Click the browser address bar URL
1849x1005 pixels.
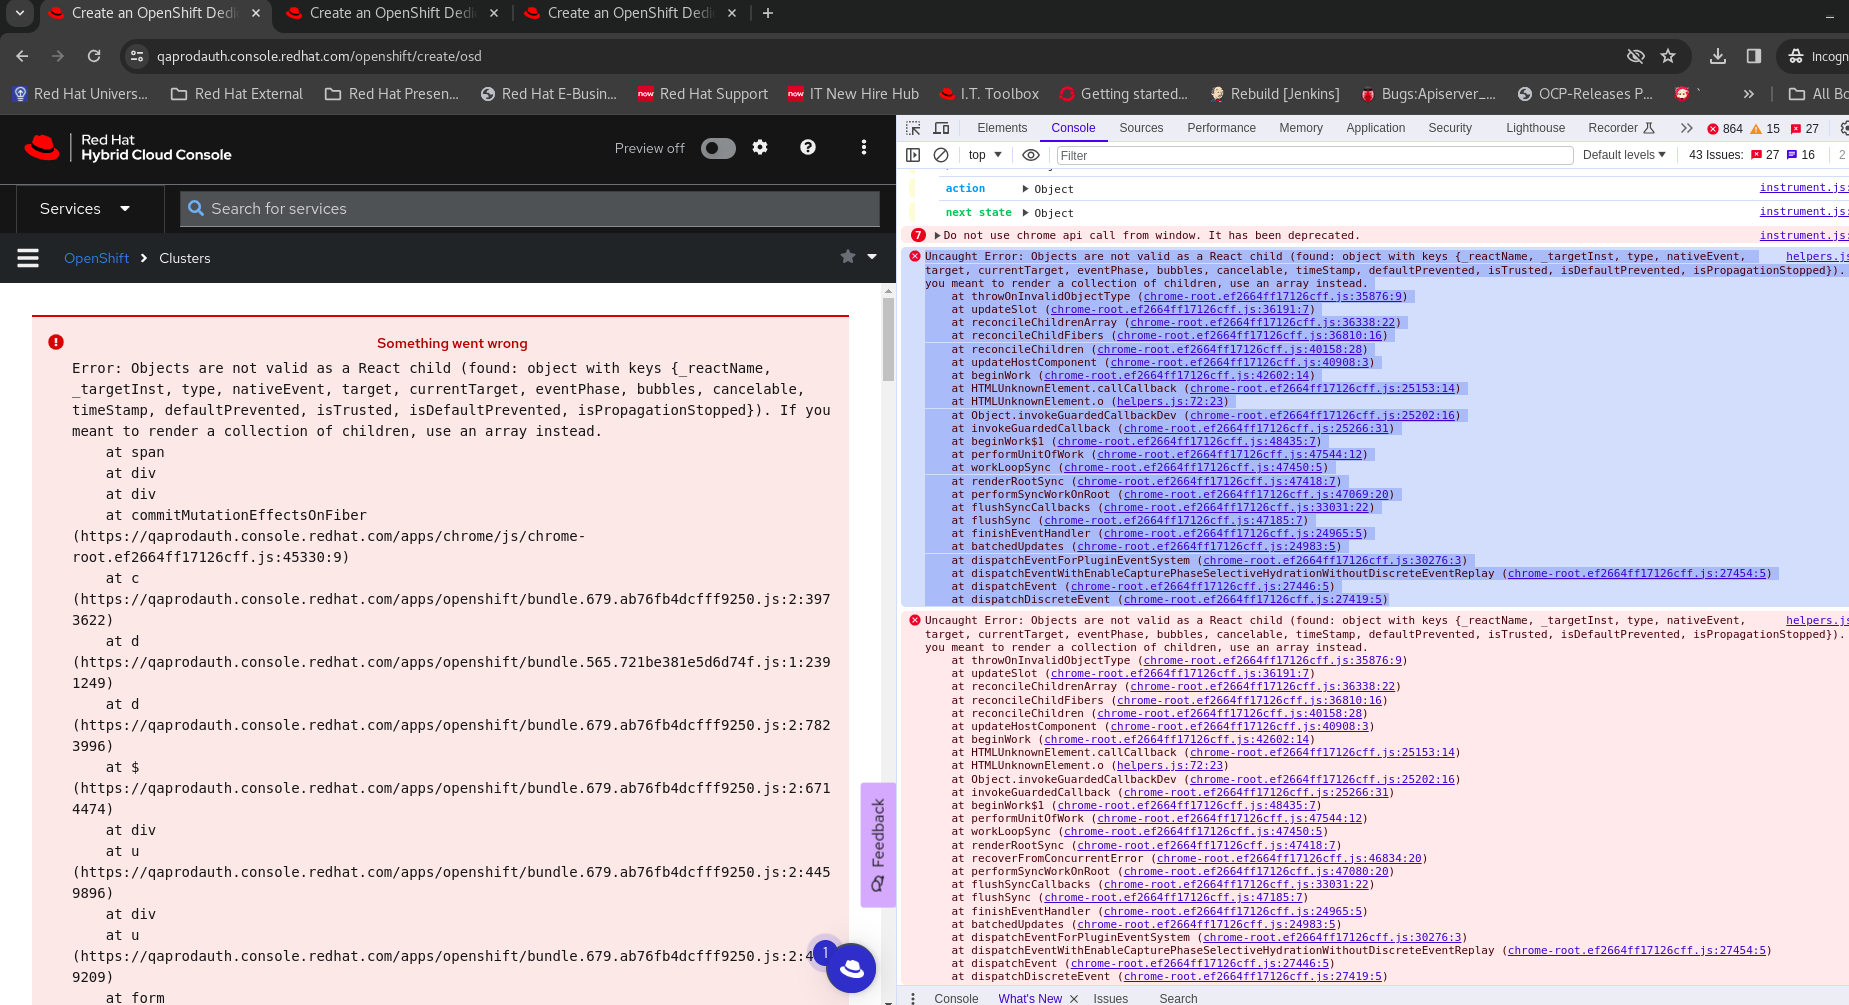(x=319, y=56)
